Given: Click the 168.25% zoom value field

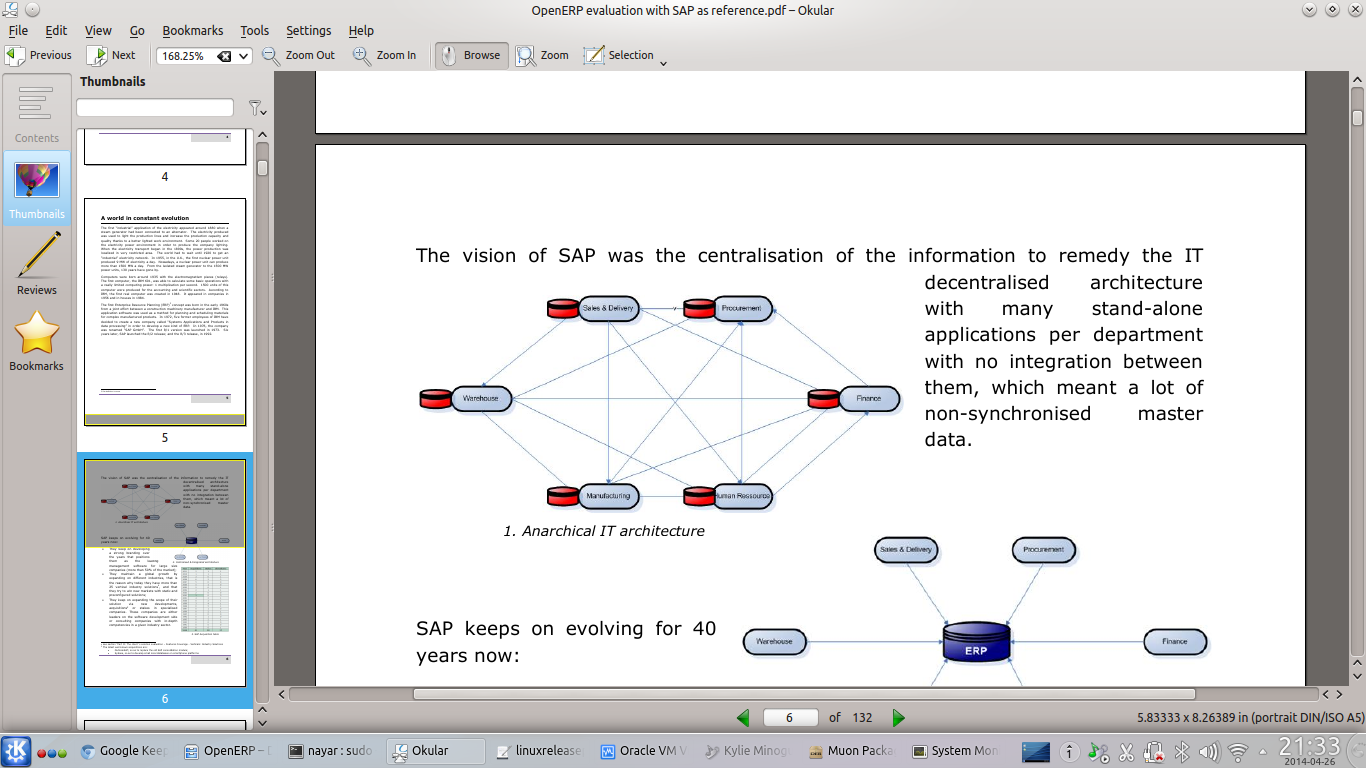Looking at the screenshot, I should pos(186,56).
